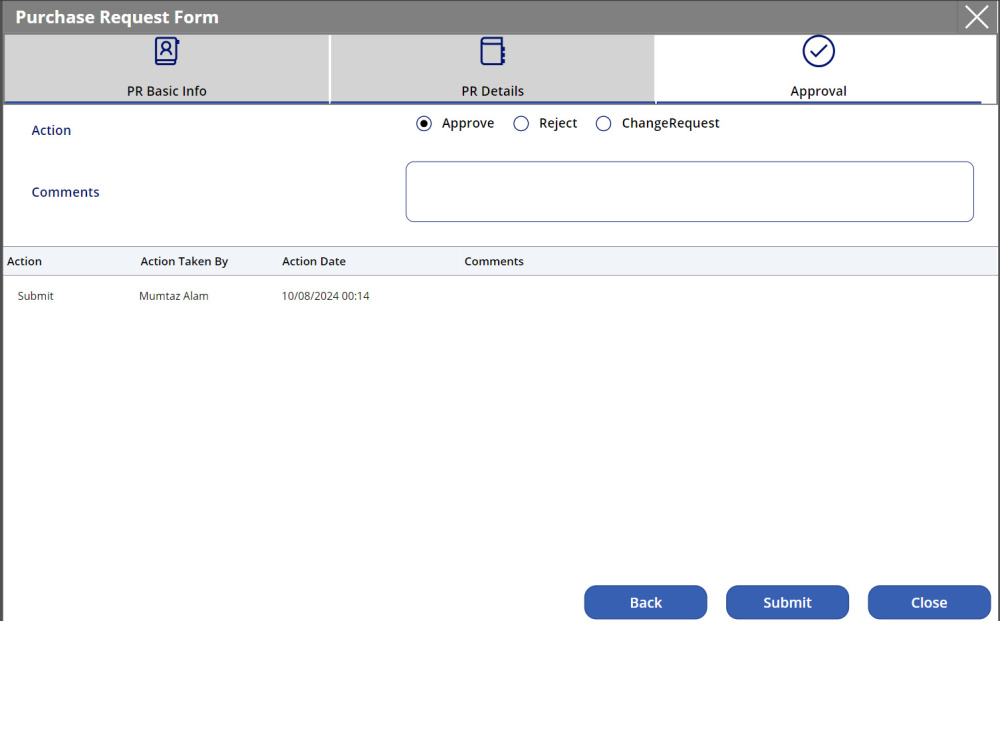This screenshot has width=1000, height=750.
Task: Select the Approve radio button
Action: pyautogui.click(x=424, y=123)
